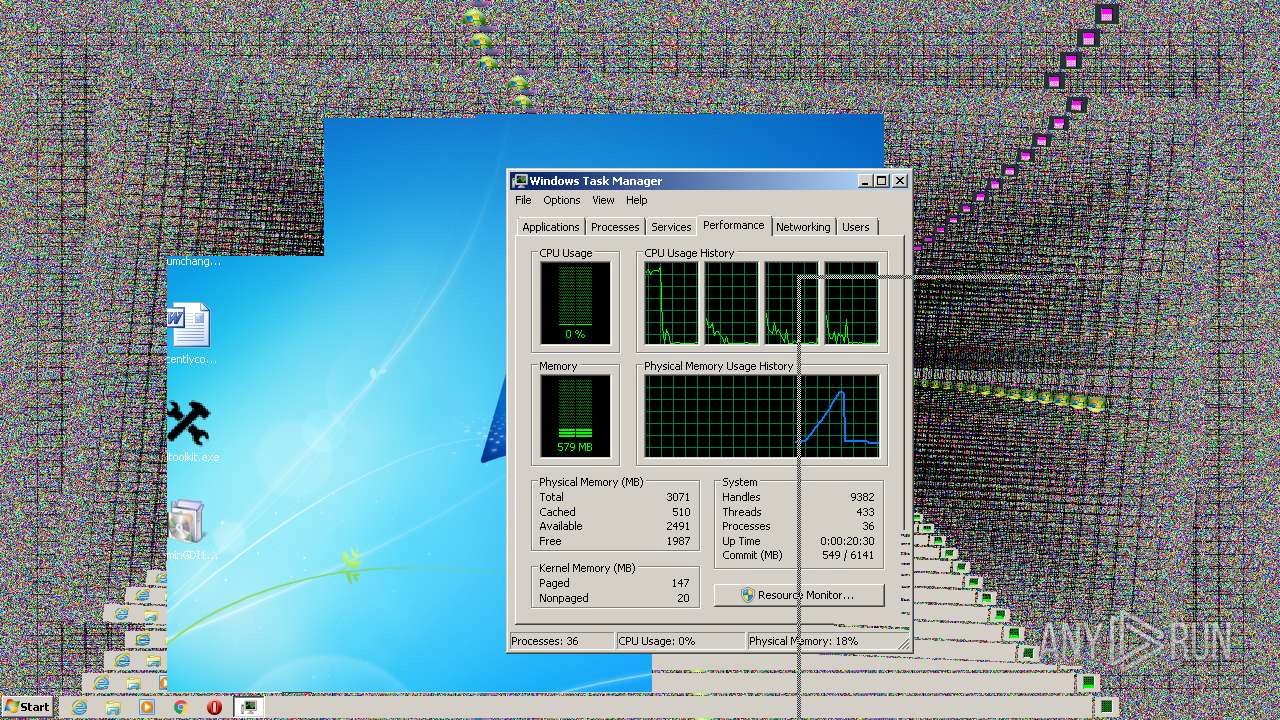Launch Windows Media Player from taskbar
The image size is (1280, 720).
click(147, 707)
